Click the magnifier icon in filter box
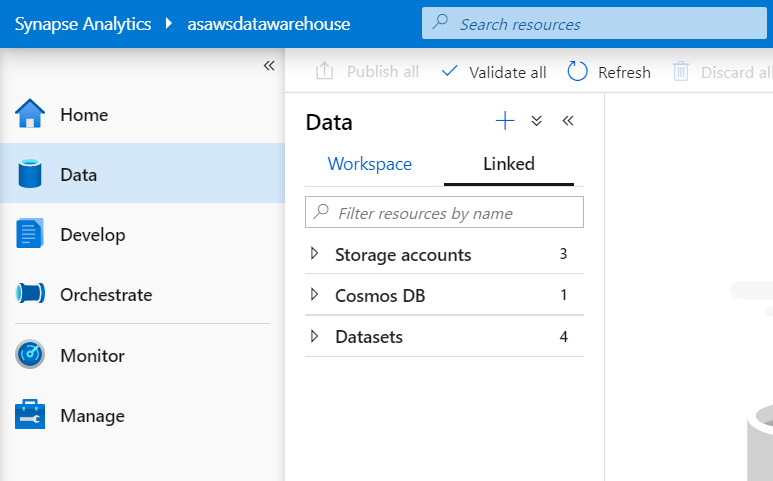The width and height of the screenshot is (773, 481). (x=321, y=211)
